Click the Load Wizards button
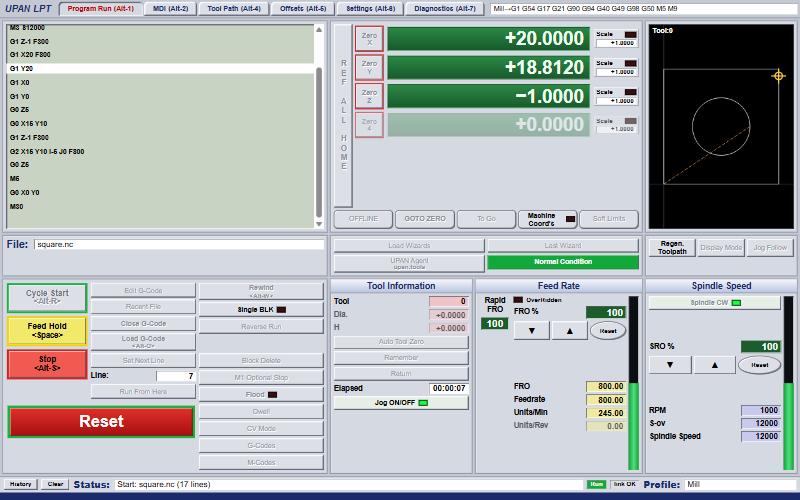Image resolution: width=800 pixels, height=500 pixels. point(409,245)
